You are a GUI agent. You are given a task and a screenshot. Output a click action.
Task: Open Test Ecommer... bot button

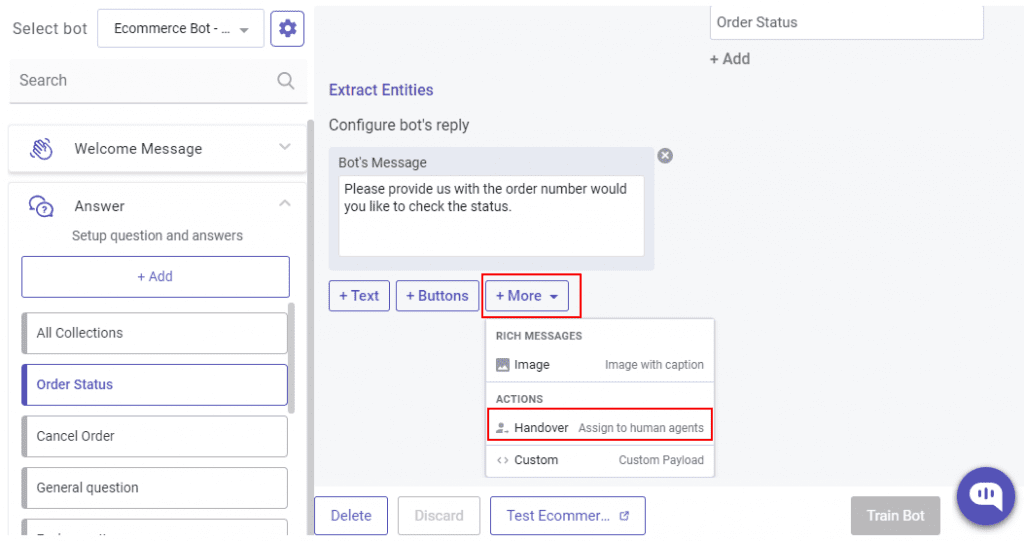point(568,516)
